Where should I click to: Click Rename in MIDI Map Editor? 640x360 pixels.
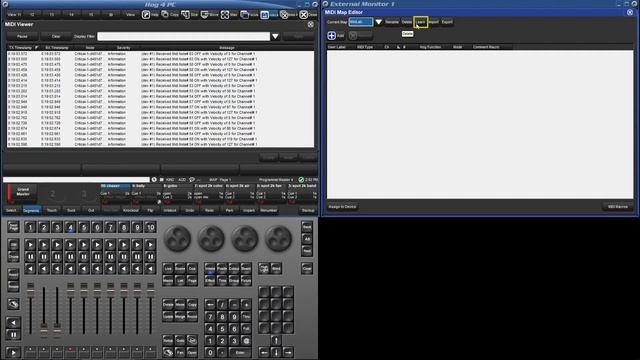pyautogui.click(x=392, y=22)
